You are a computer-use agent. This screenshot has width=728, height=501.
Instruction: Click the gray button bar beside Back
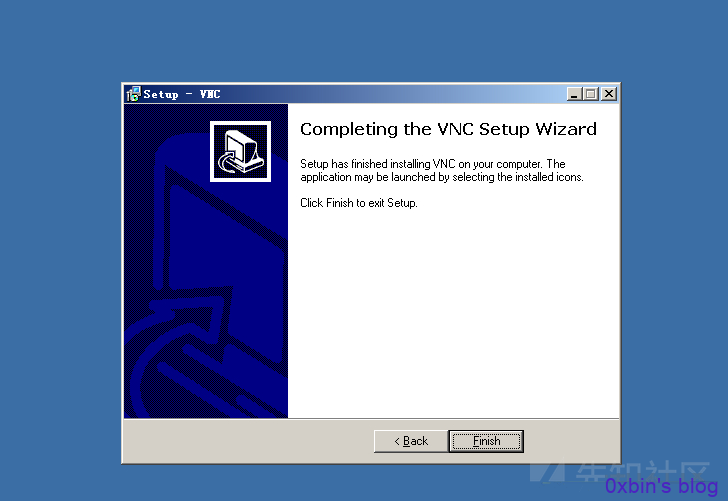coord(248,441)
